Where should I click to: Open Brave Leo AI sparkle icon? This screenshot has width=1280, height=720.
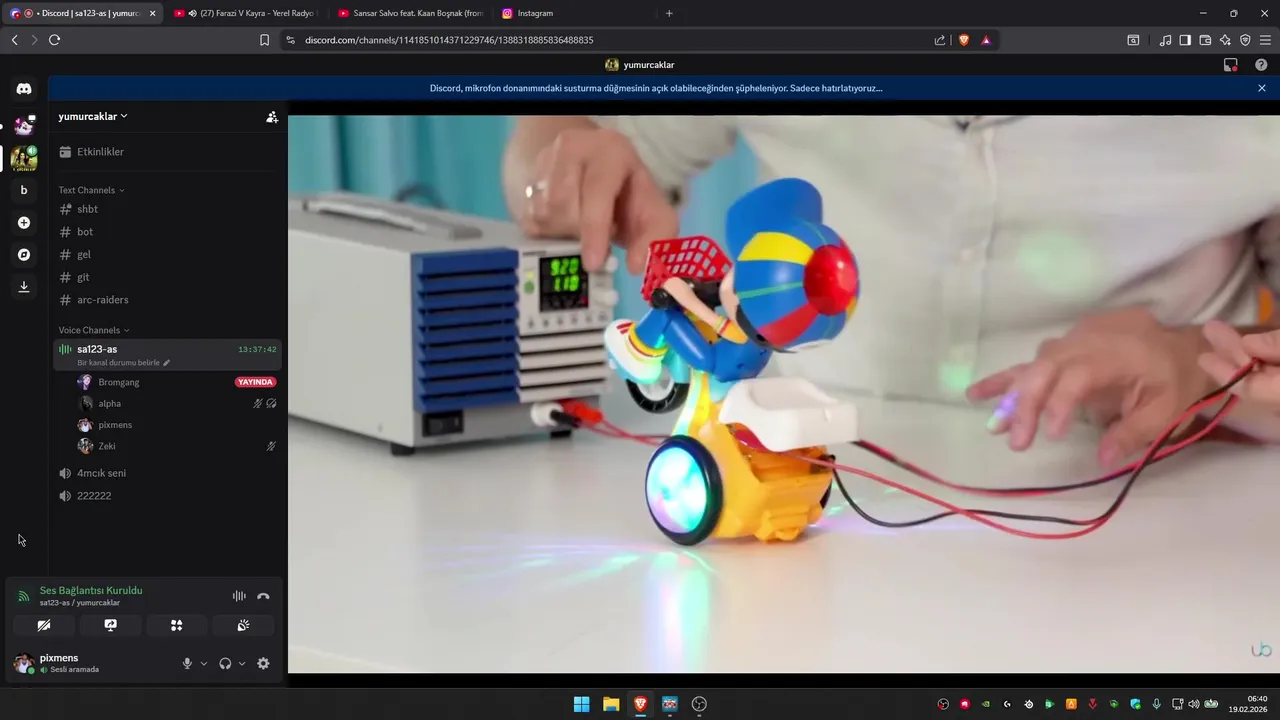1225,40
